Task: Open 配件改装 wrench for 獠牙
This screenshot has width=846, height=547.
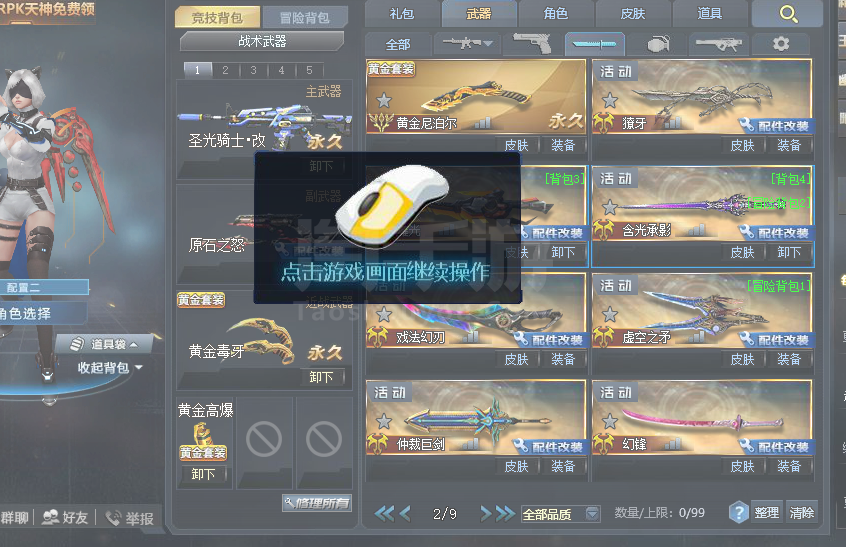Action: point(775,126)
